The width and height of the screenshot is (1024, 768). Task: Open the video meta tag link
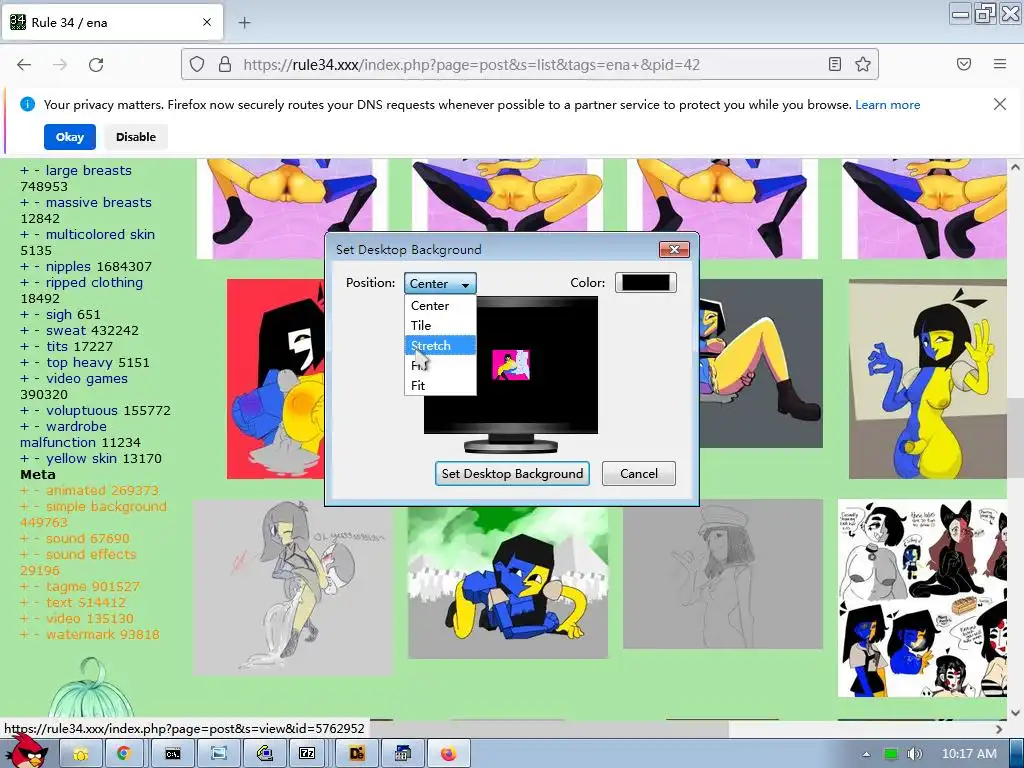[x=63, y=618]
